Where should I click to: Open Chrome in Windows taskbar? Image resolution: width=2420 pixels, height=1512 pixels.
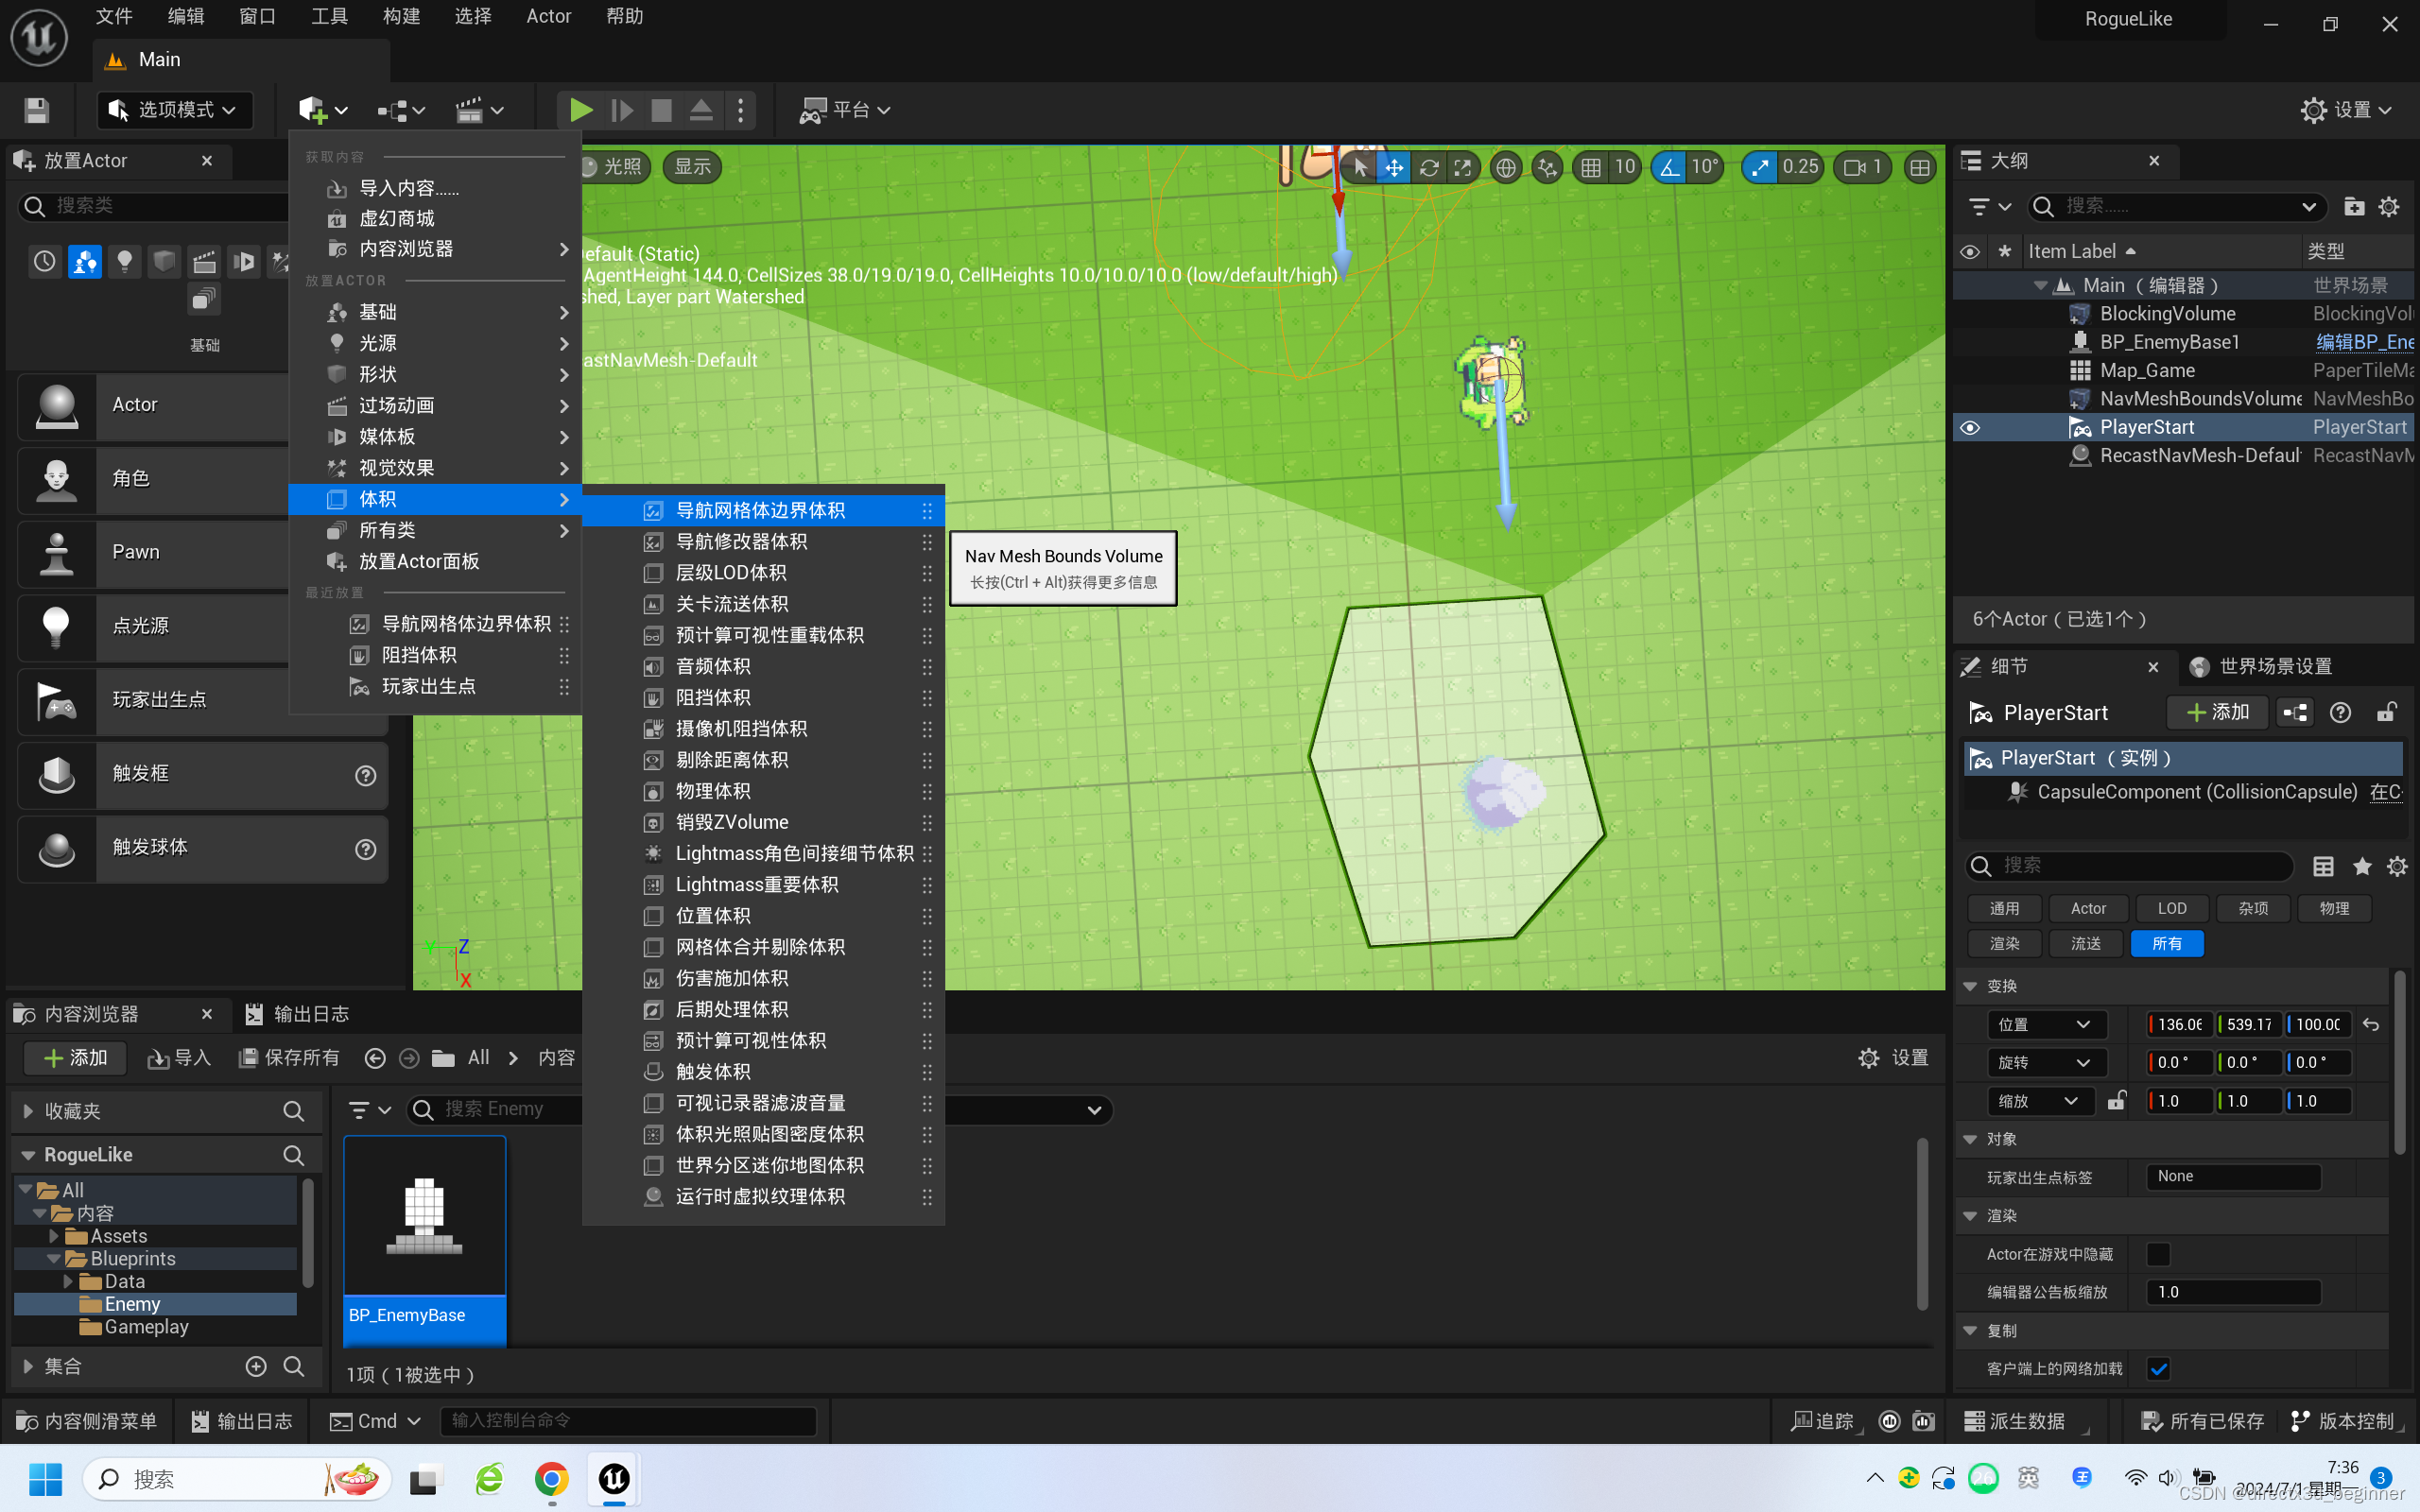[552, 1478]
